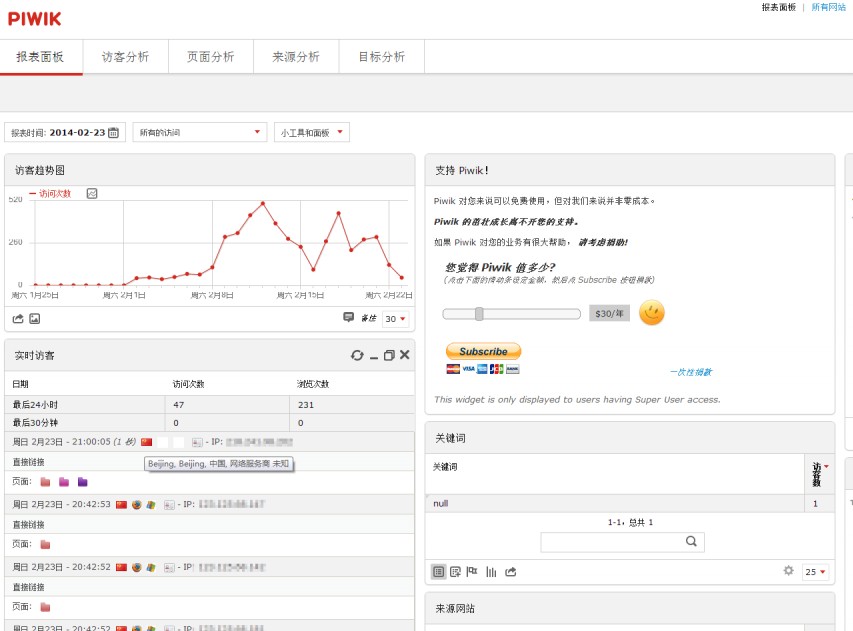
Task: Click the 访客趋势图 widget title
Action: point(40,170)
